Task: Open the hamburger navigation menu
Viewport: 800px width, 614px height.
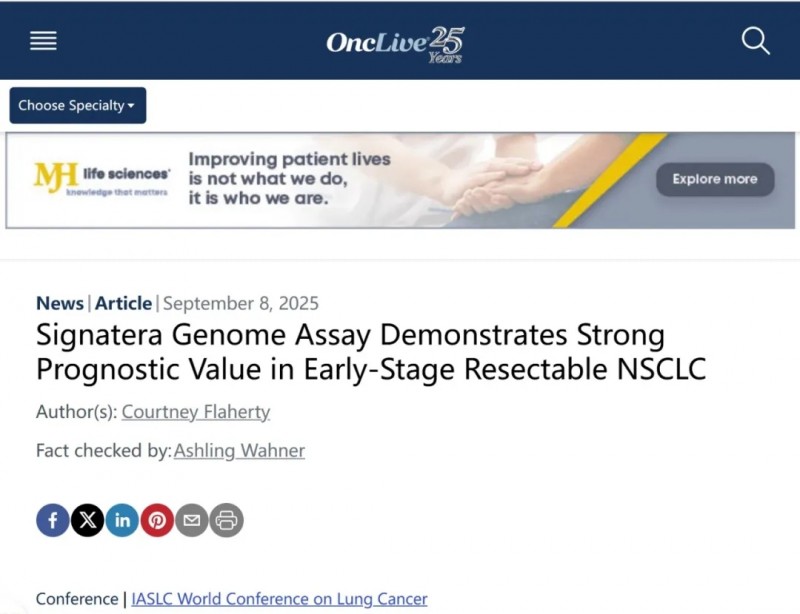Action: tap(43, 40)
